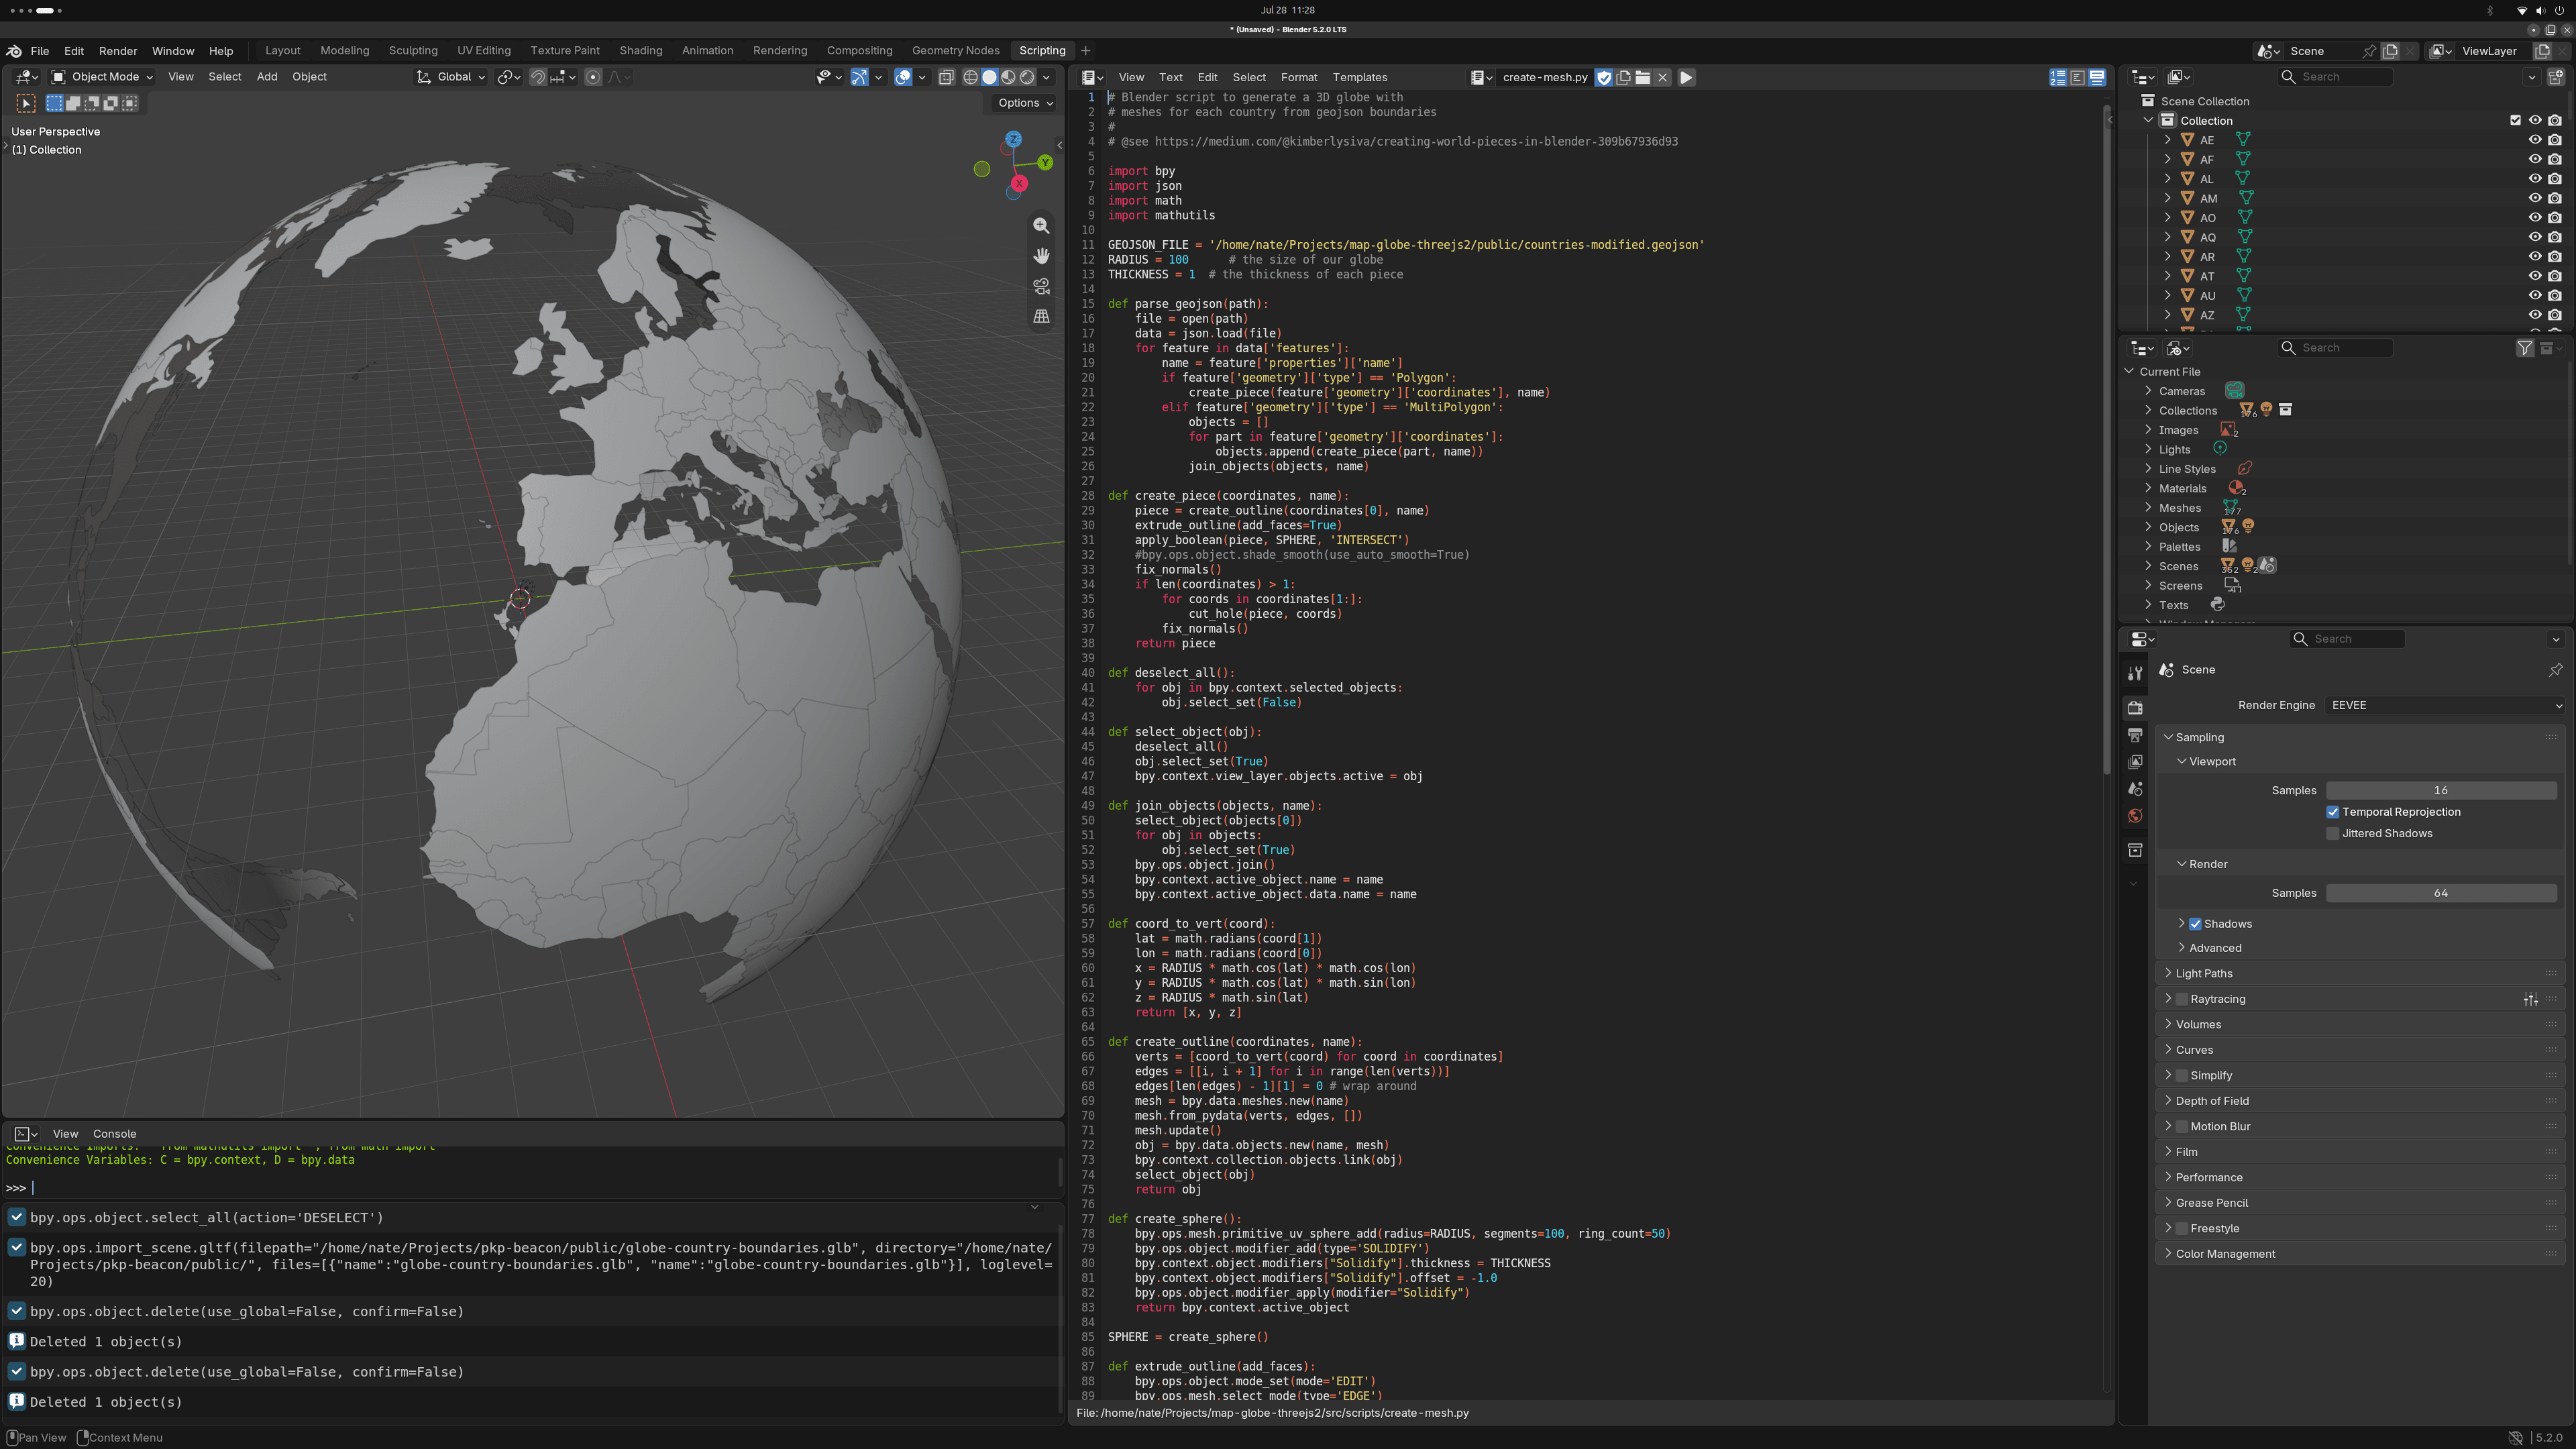
Task: Click the zoom magnifier gizmo in the viewport
Action: coord(1041,226)
